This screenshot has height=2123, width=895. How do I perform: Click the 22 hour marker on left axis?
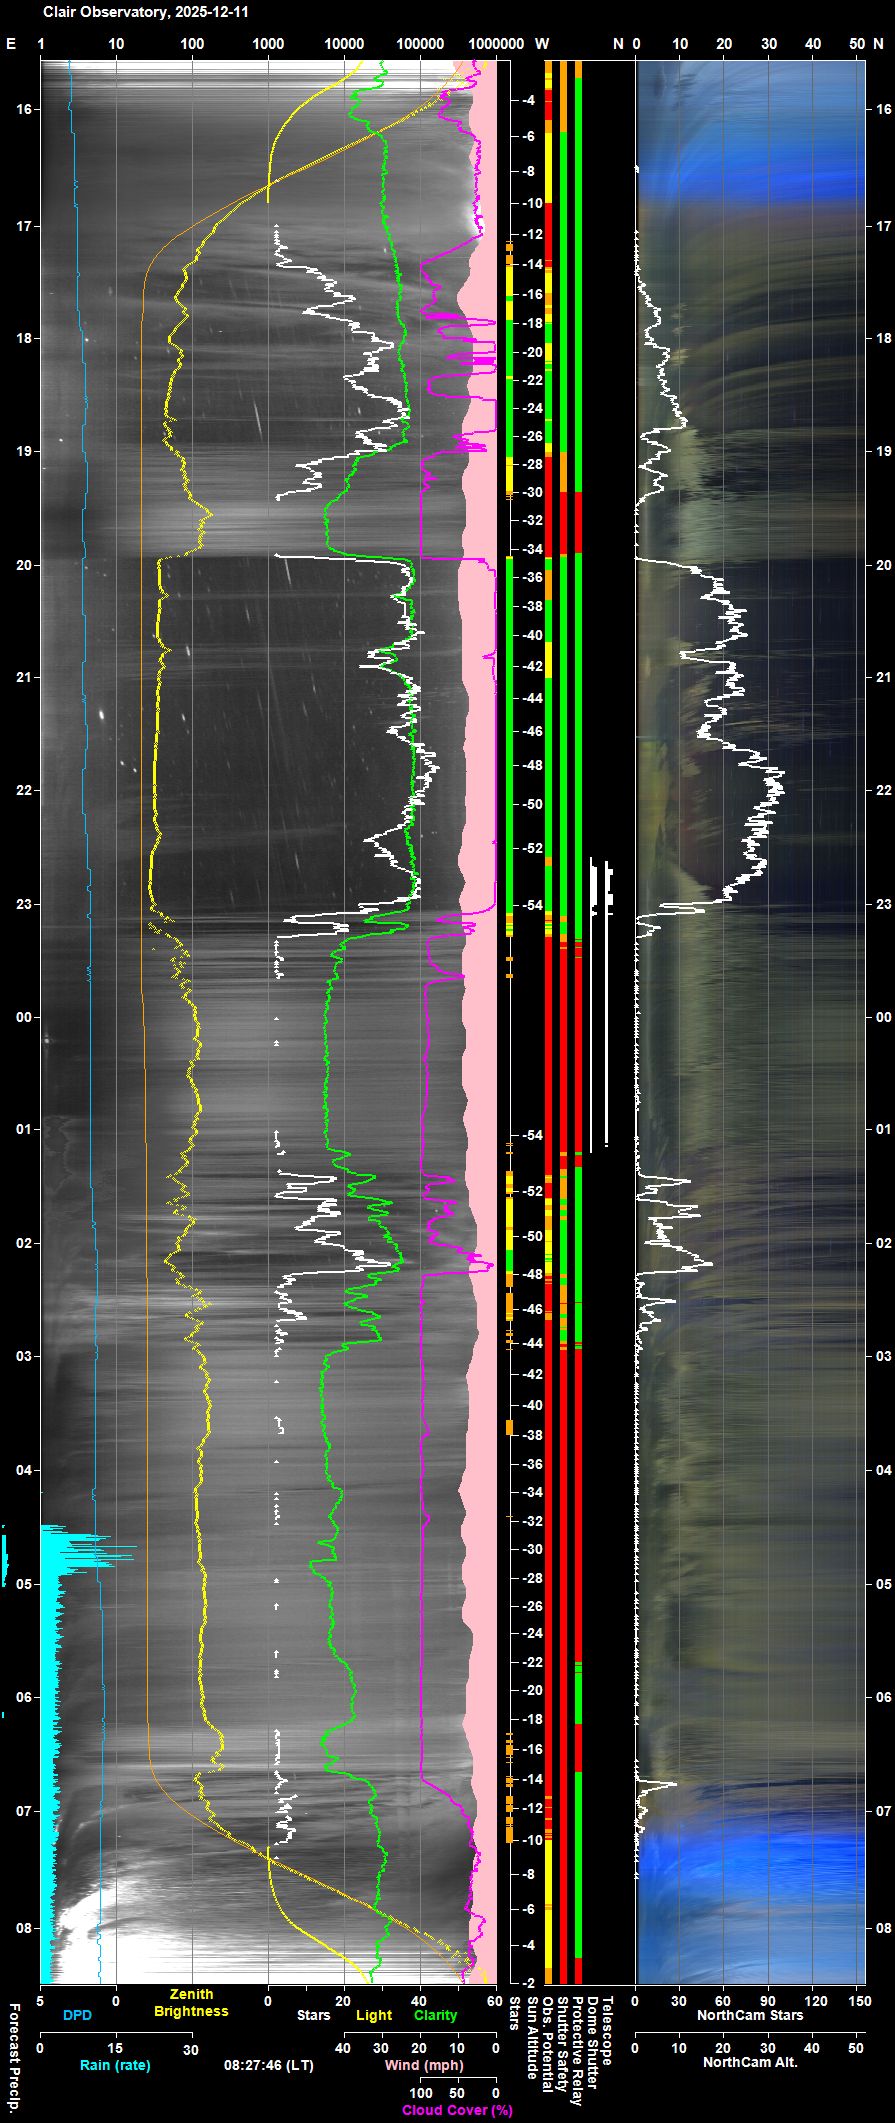tap(24, 790)
